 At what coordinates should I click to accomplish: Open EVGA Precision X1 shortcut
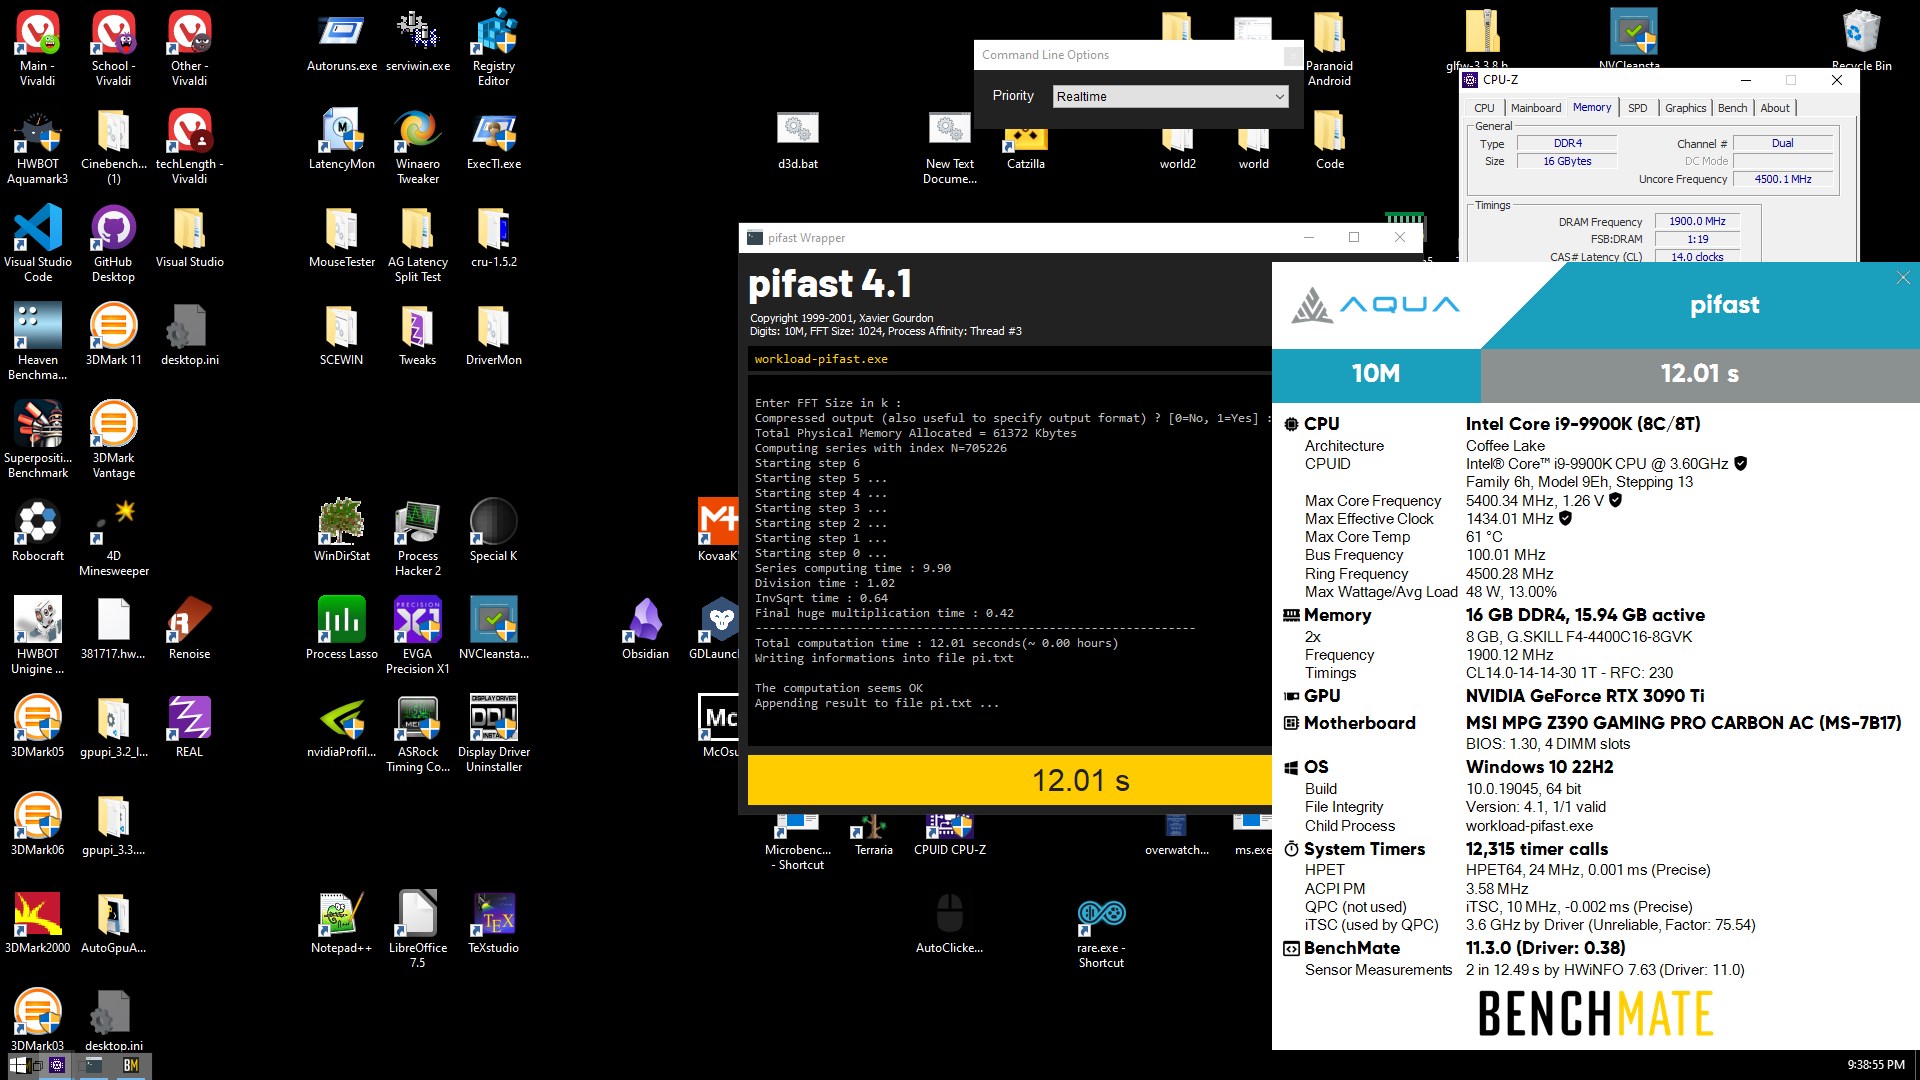point(418,636)
